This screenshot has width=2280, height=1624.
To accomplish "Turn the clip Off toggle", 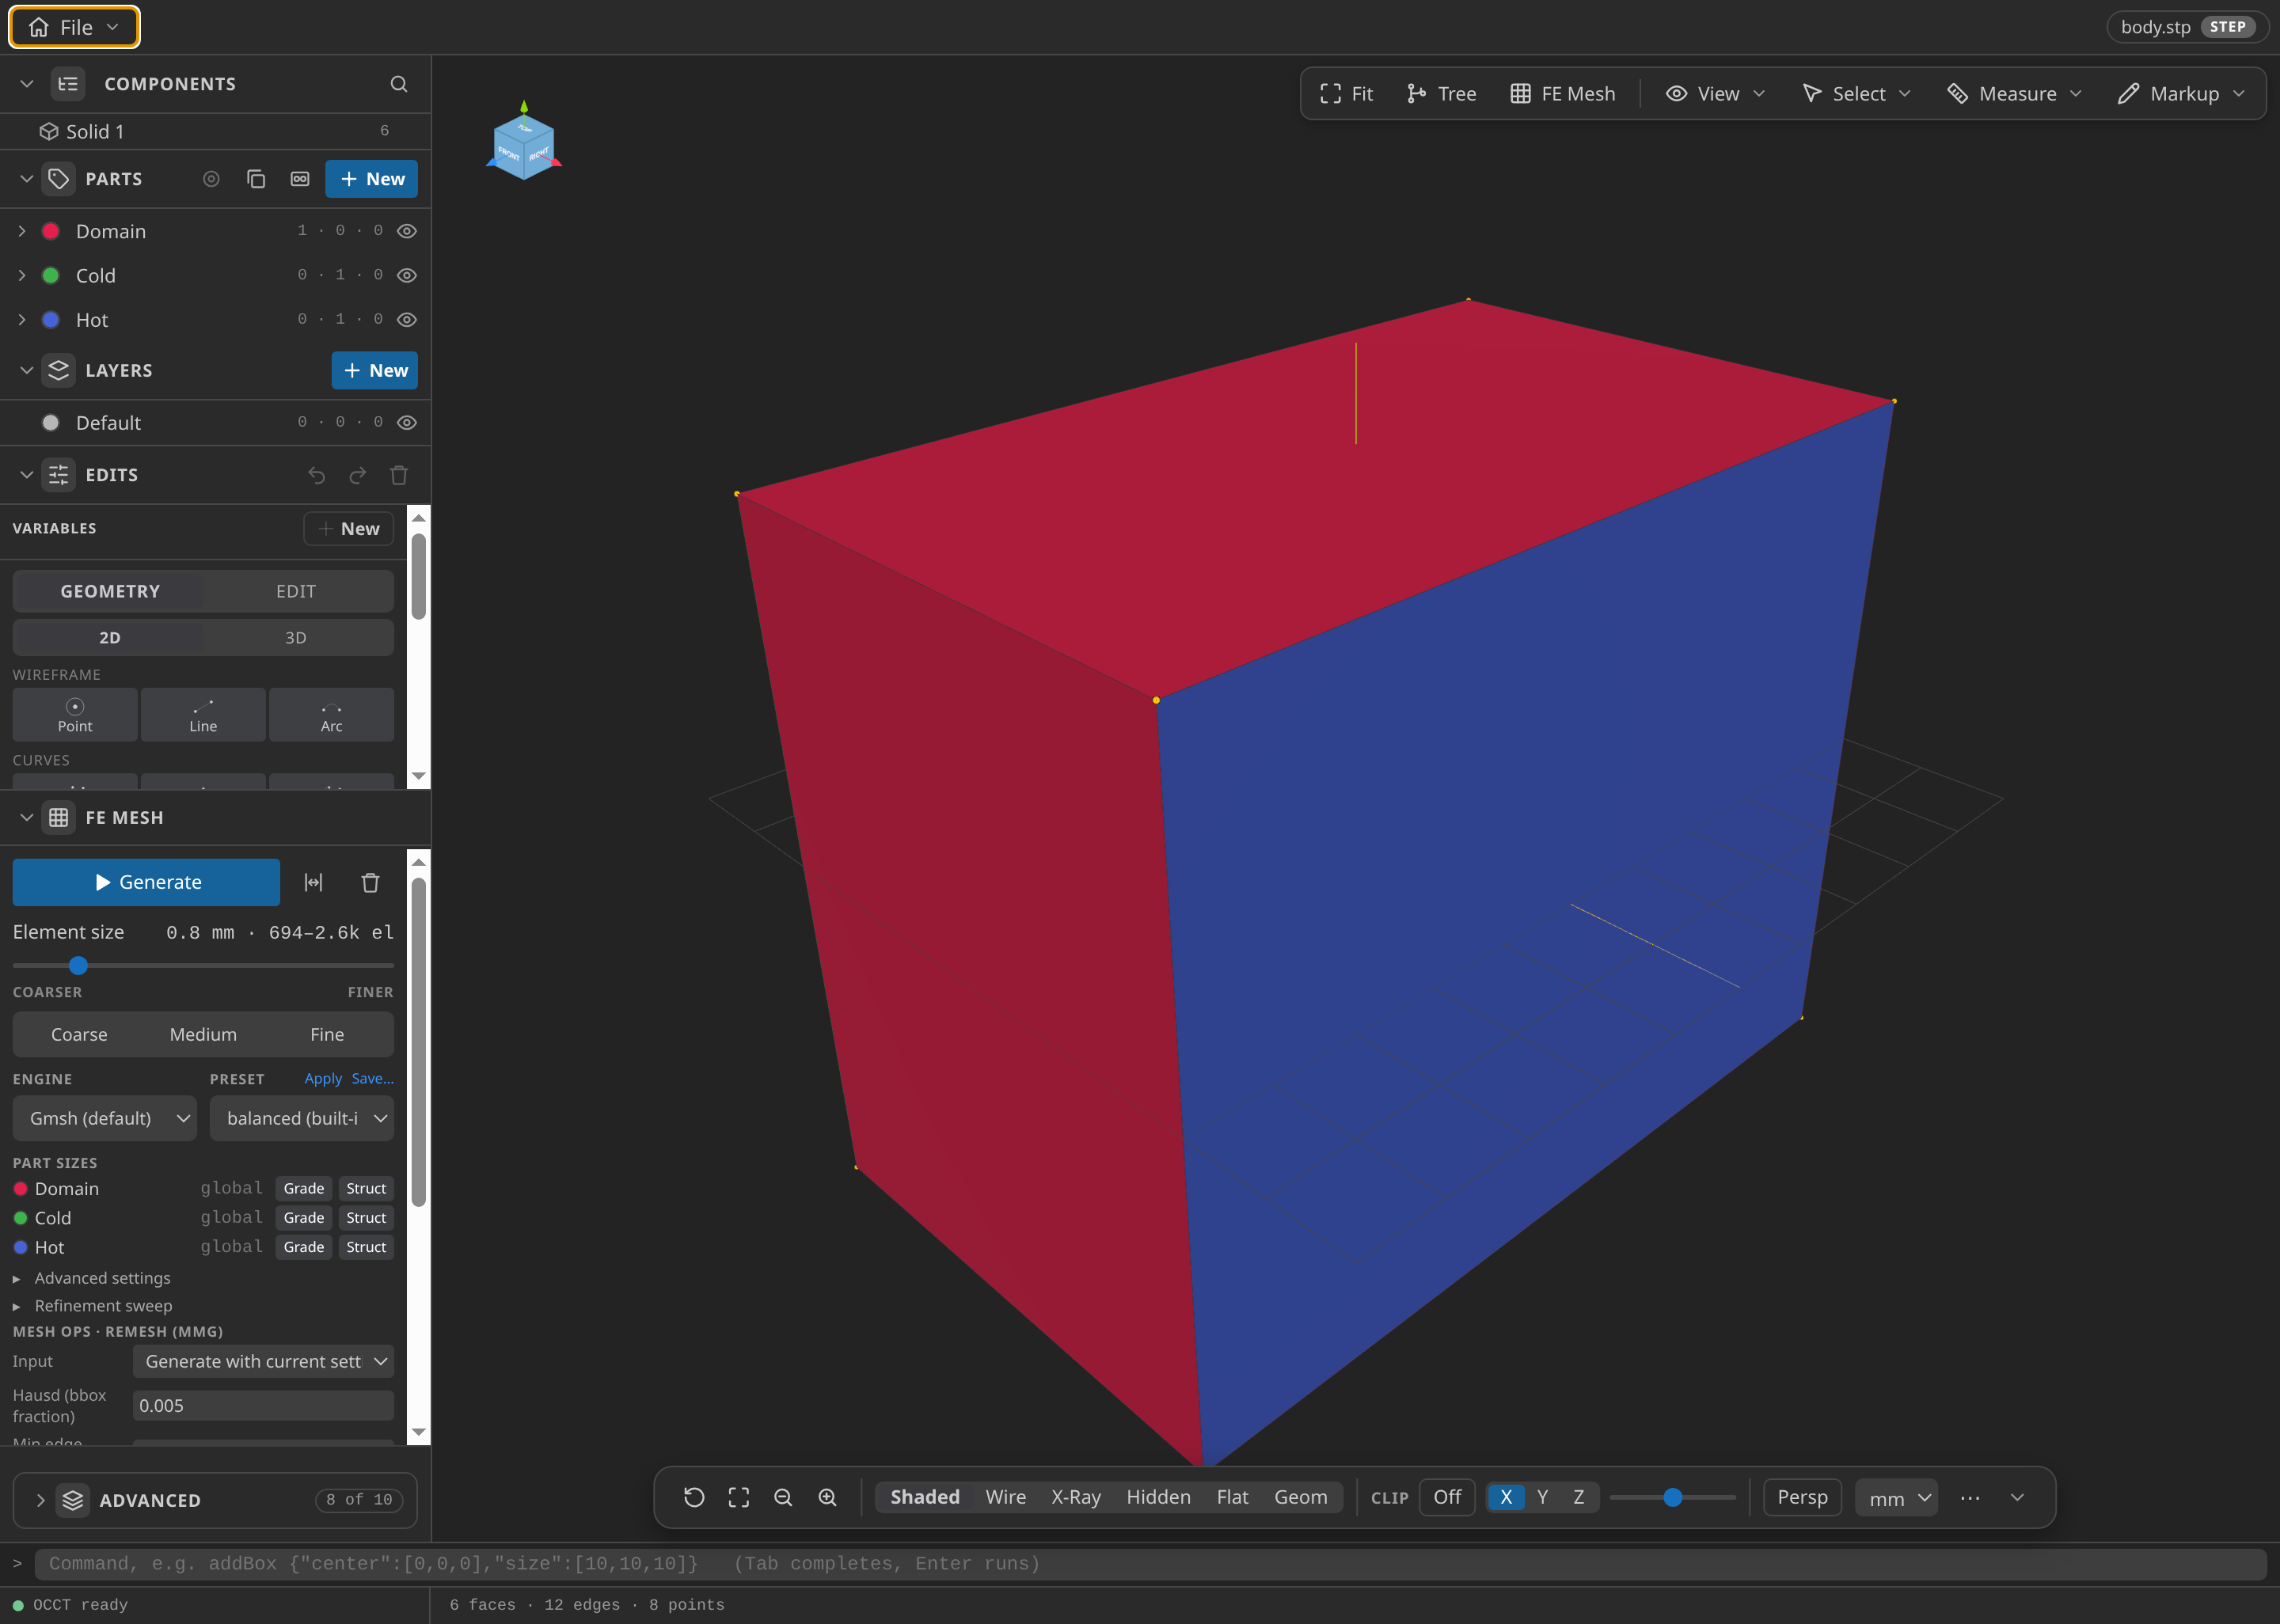I will pos(1447,1497).
